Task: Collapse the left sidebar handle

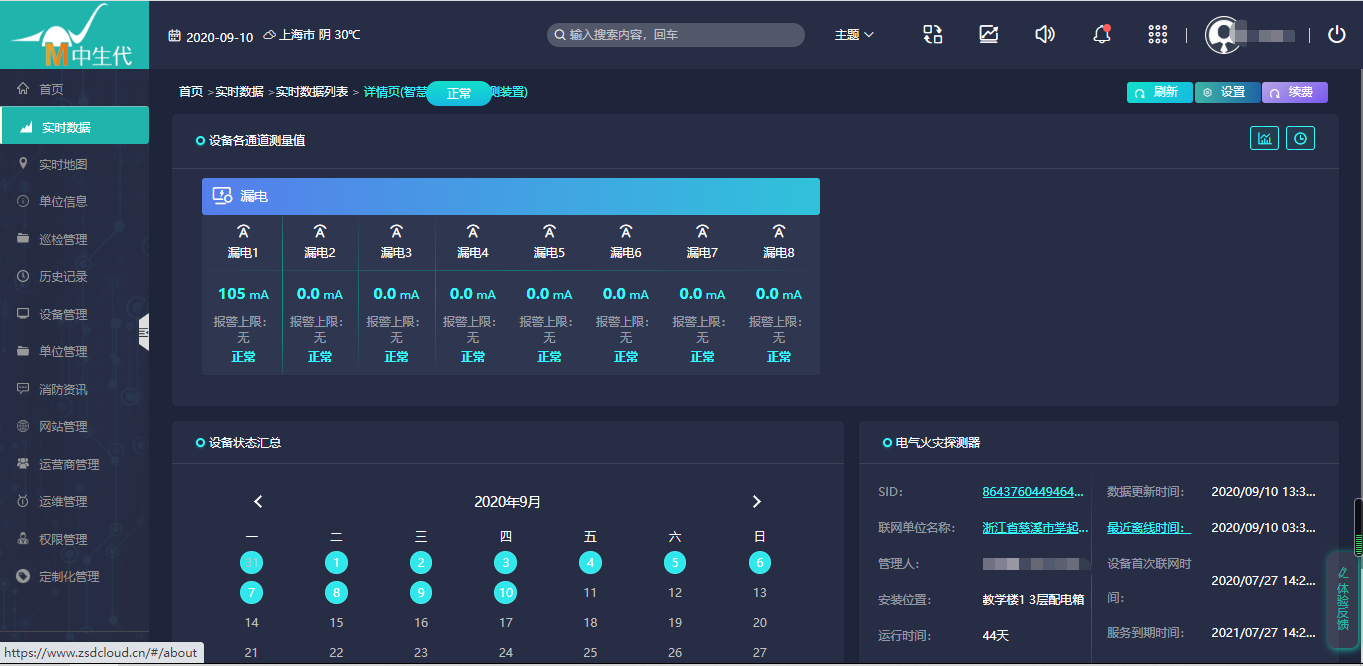Action: pos(144,332)
